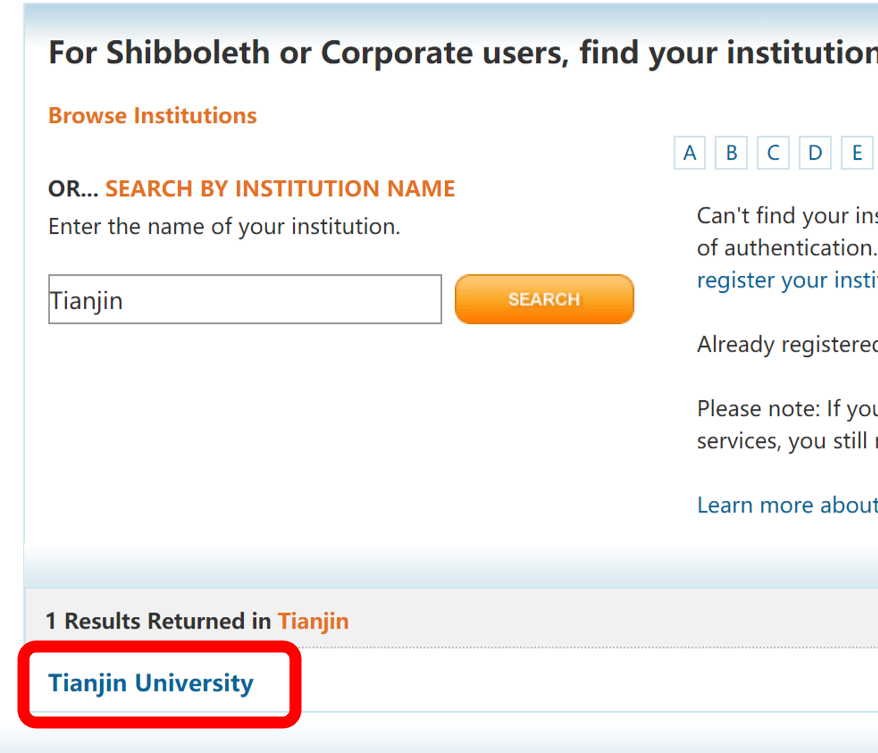Browse institutions starting with letter A
Image resolution: width=878 pixels, height=753 pixels.
click(x=689, y=153)
